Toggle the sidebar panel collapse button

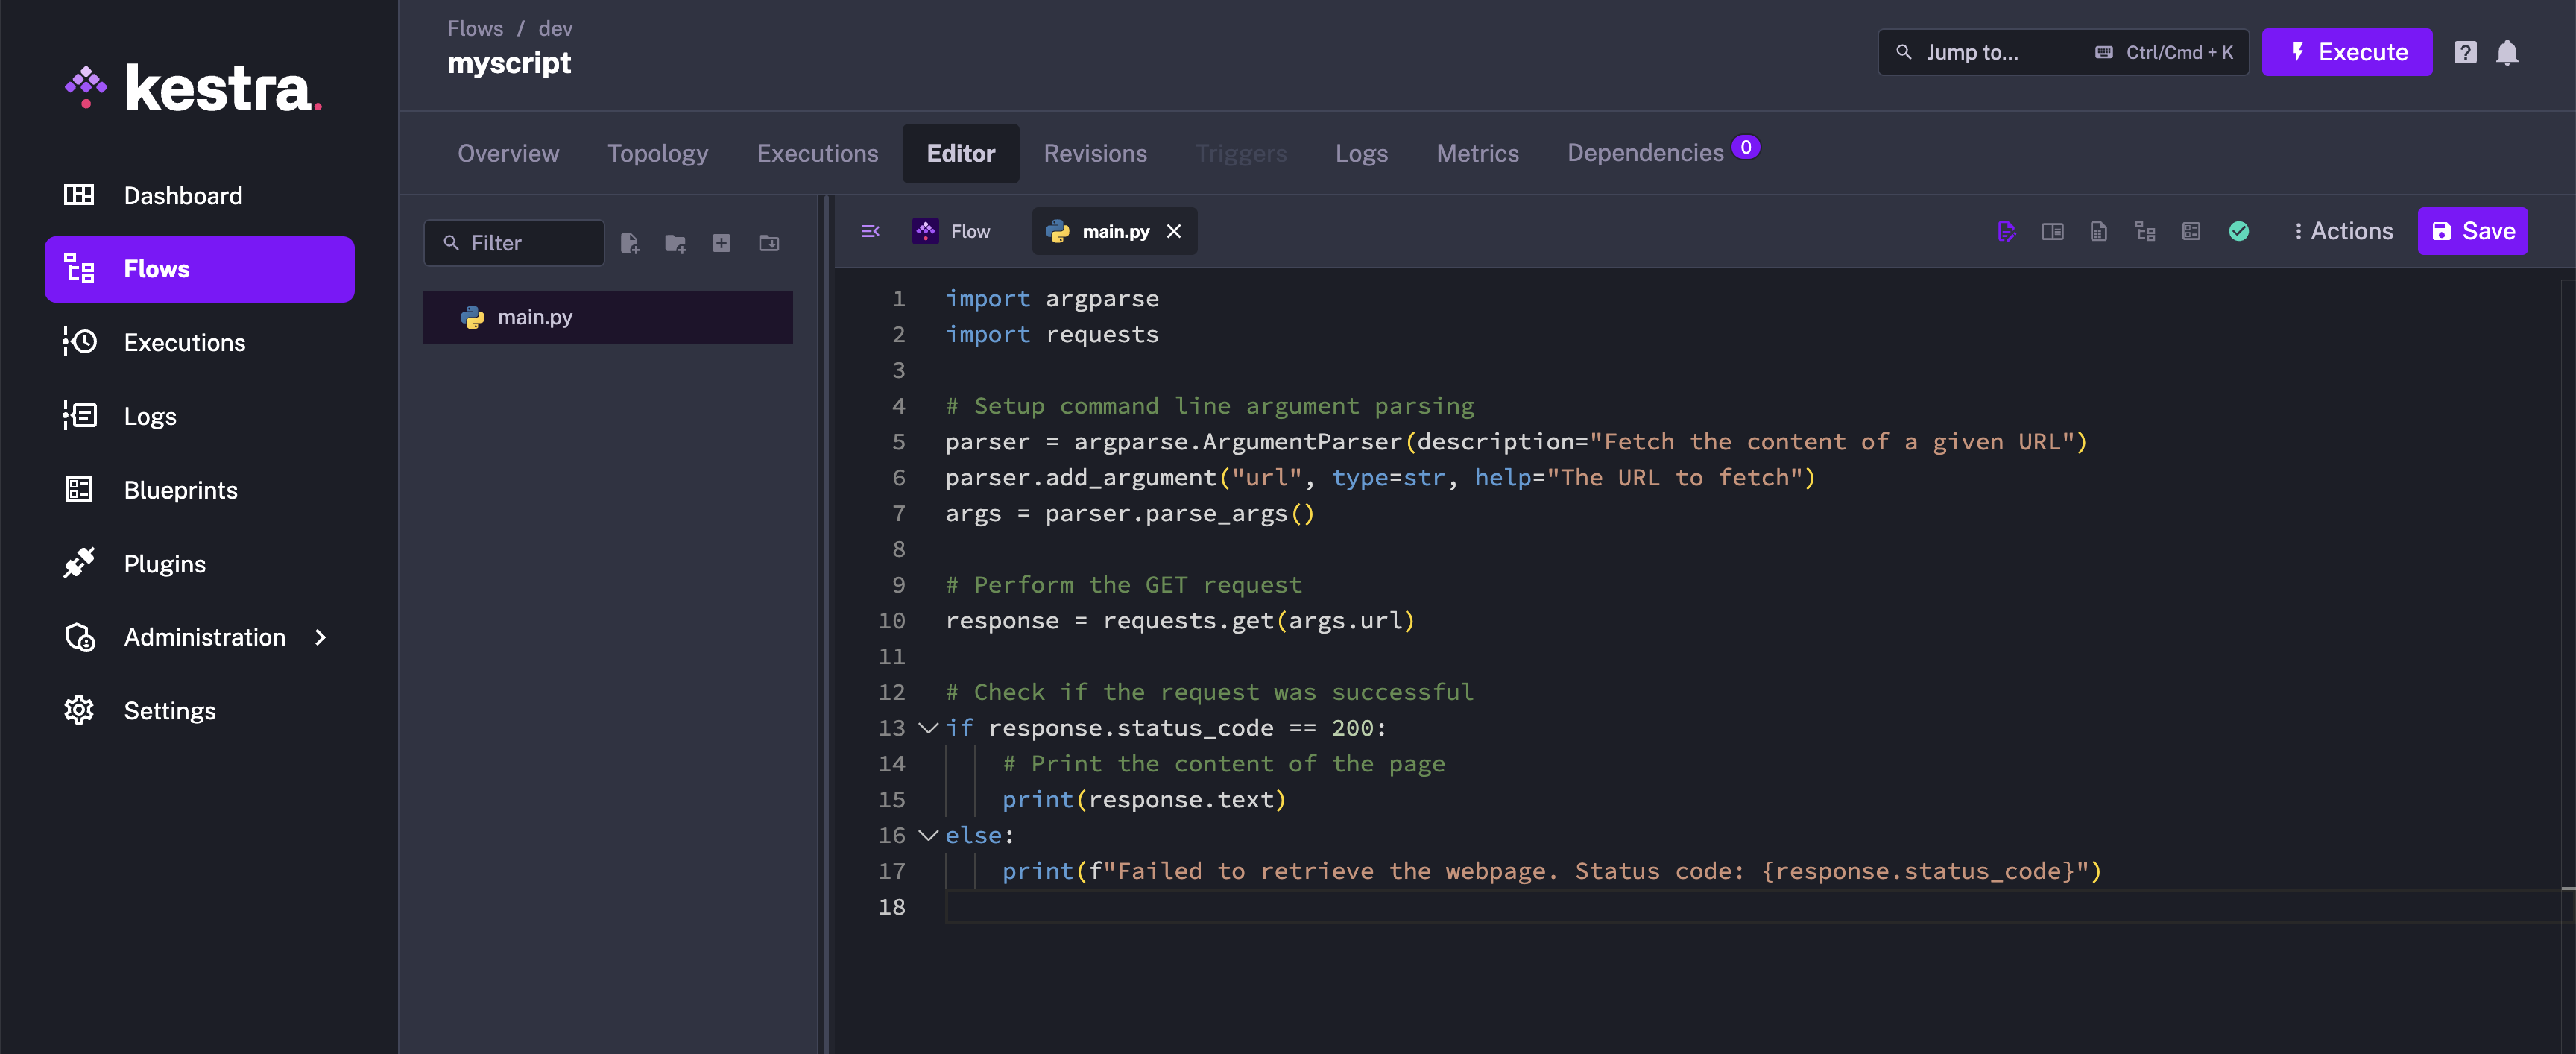(869, 230)
